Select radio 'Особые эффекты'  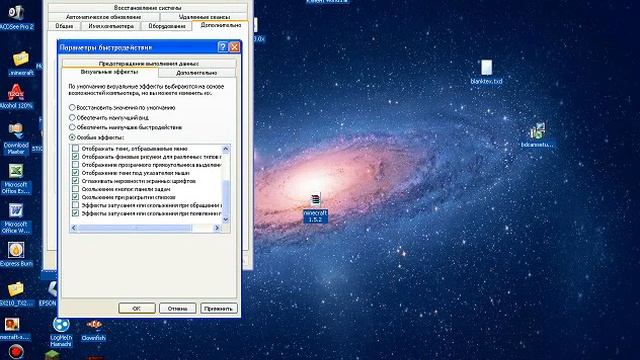click(72, 137)
